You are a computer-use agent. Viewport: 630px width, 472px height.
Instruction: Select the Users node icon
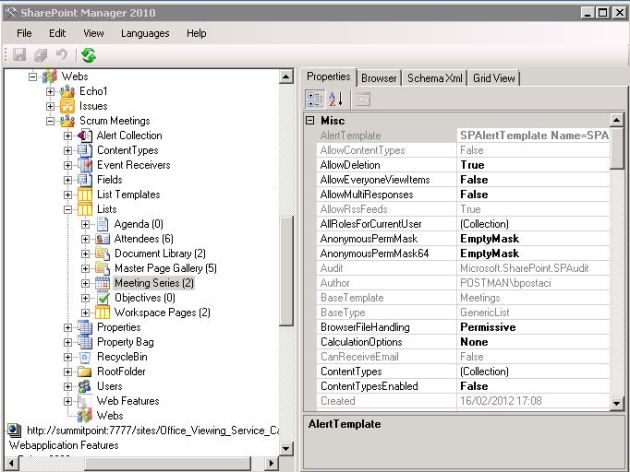tap(85, 387)
